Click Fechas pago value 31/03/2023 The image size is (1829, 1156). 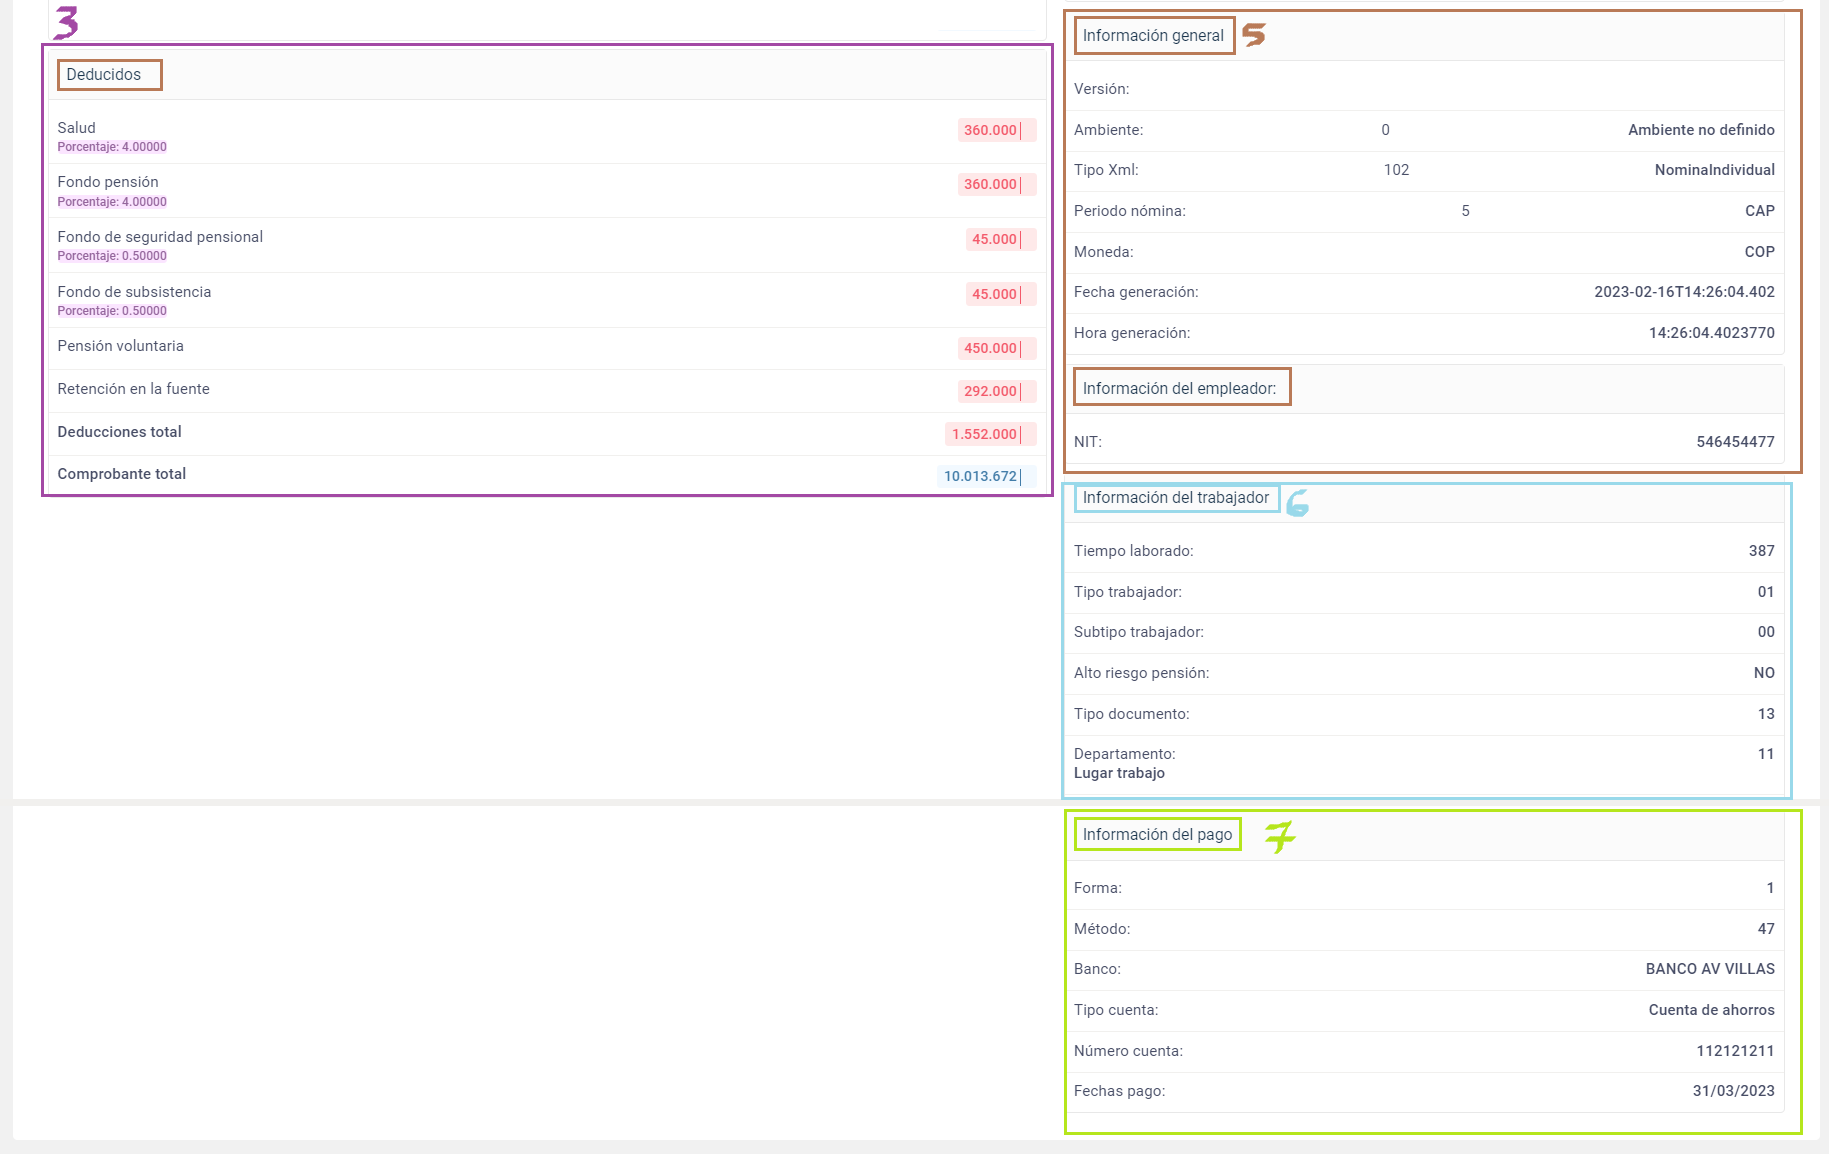tap(1734, 1091)
